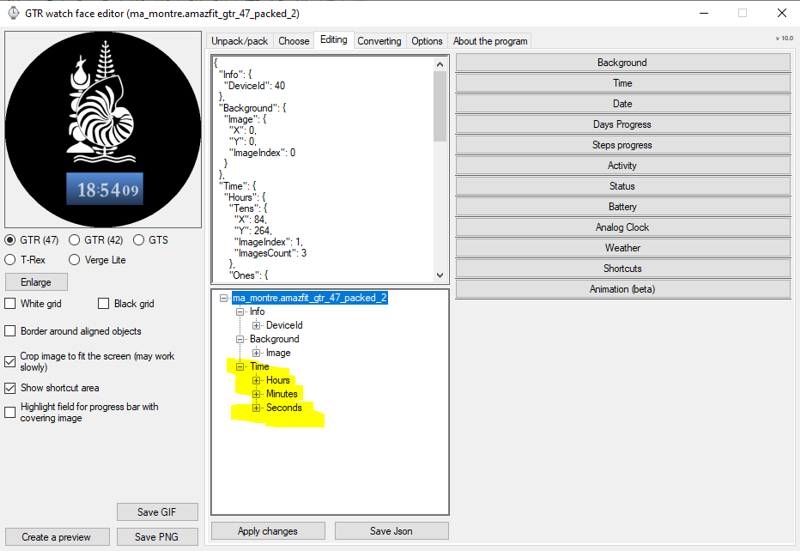Select the GTR (42) radio button

(74, 240)
